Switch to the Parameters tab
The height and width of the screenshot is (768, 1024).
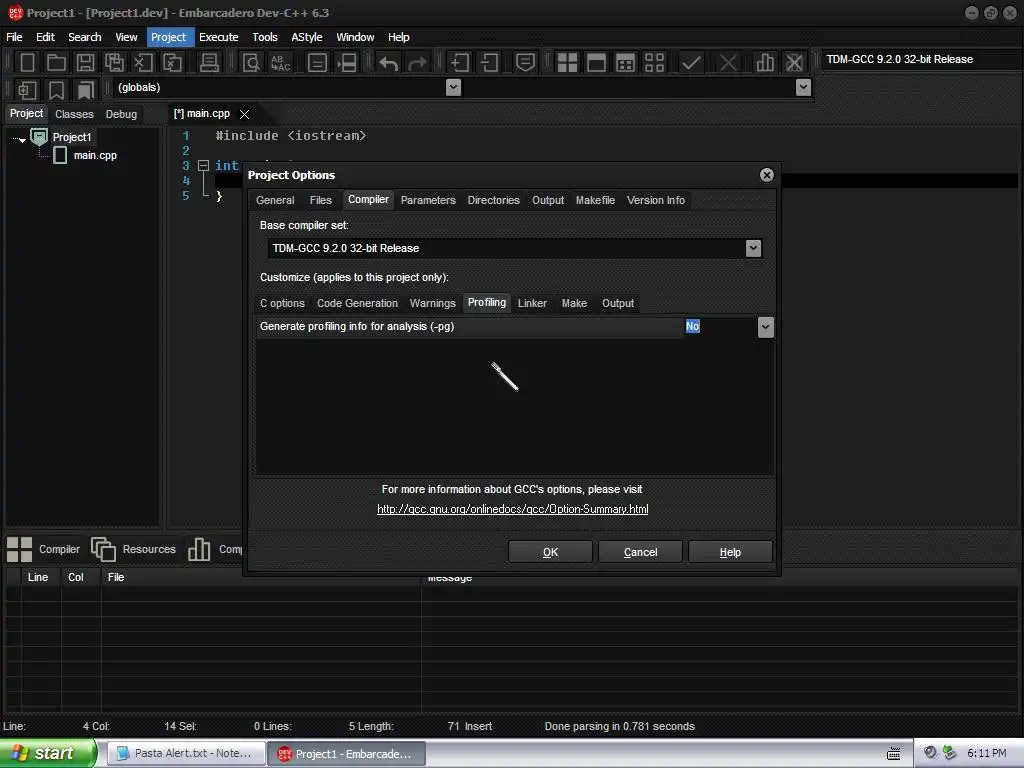[428, 200]
